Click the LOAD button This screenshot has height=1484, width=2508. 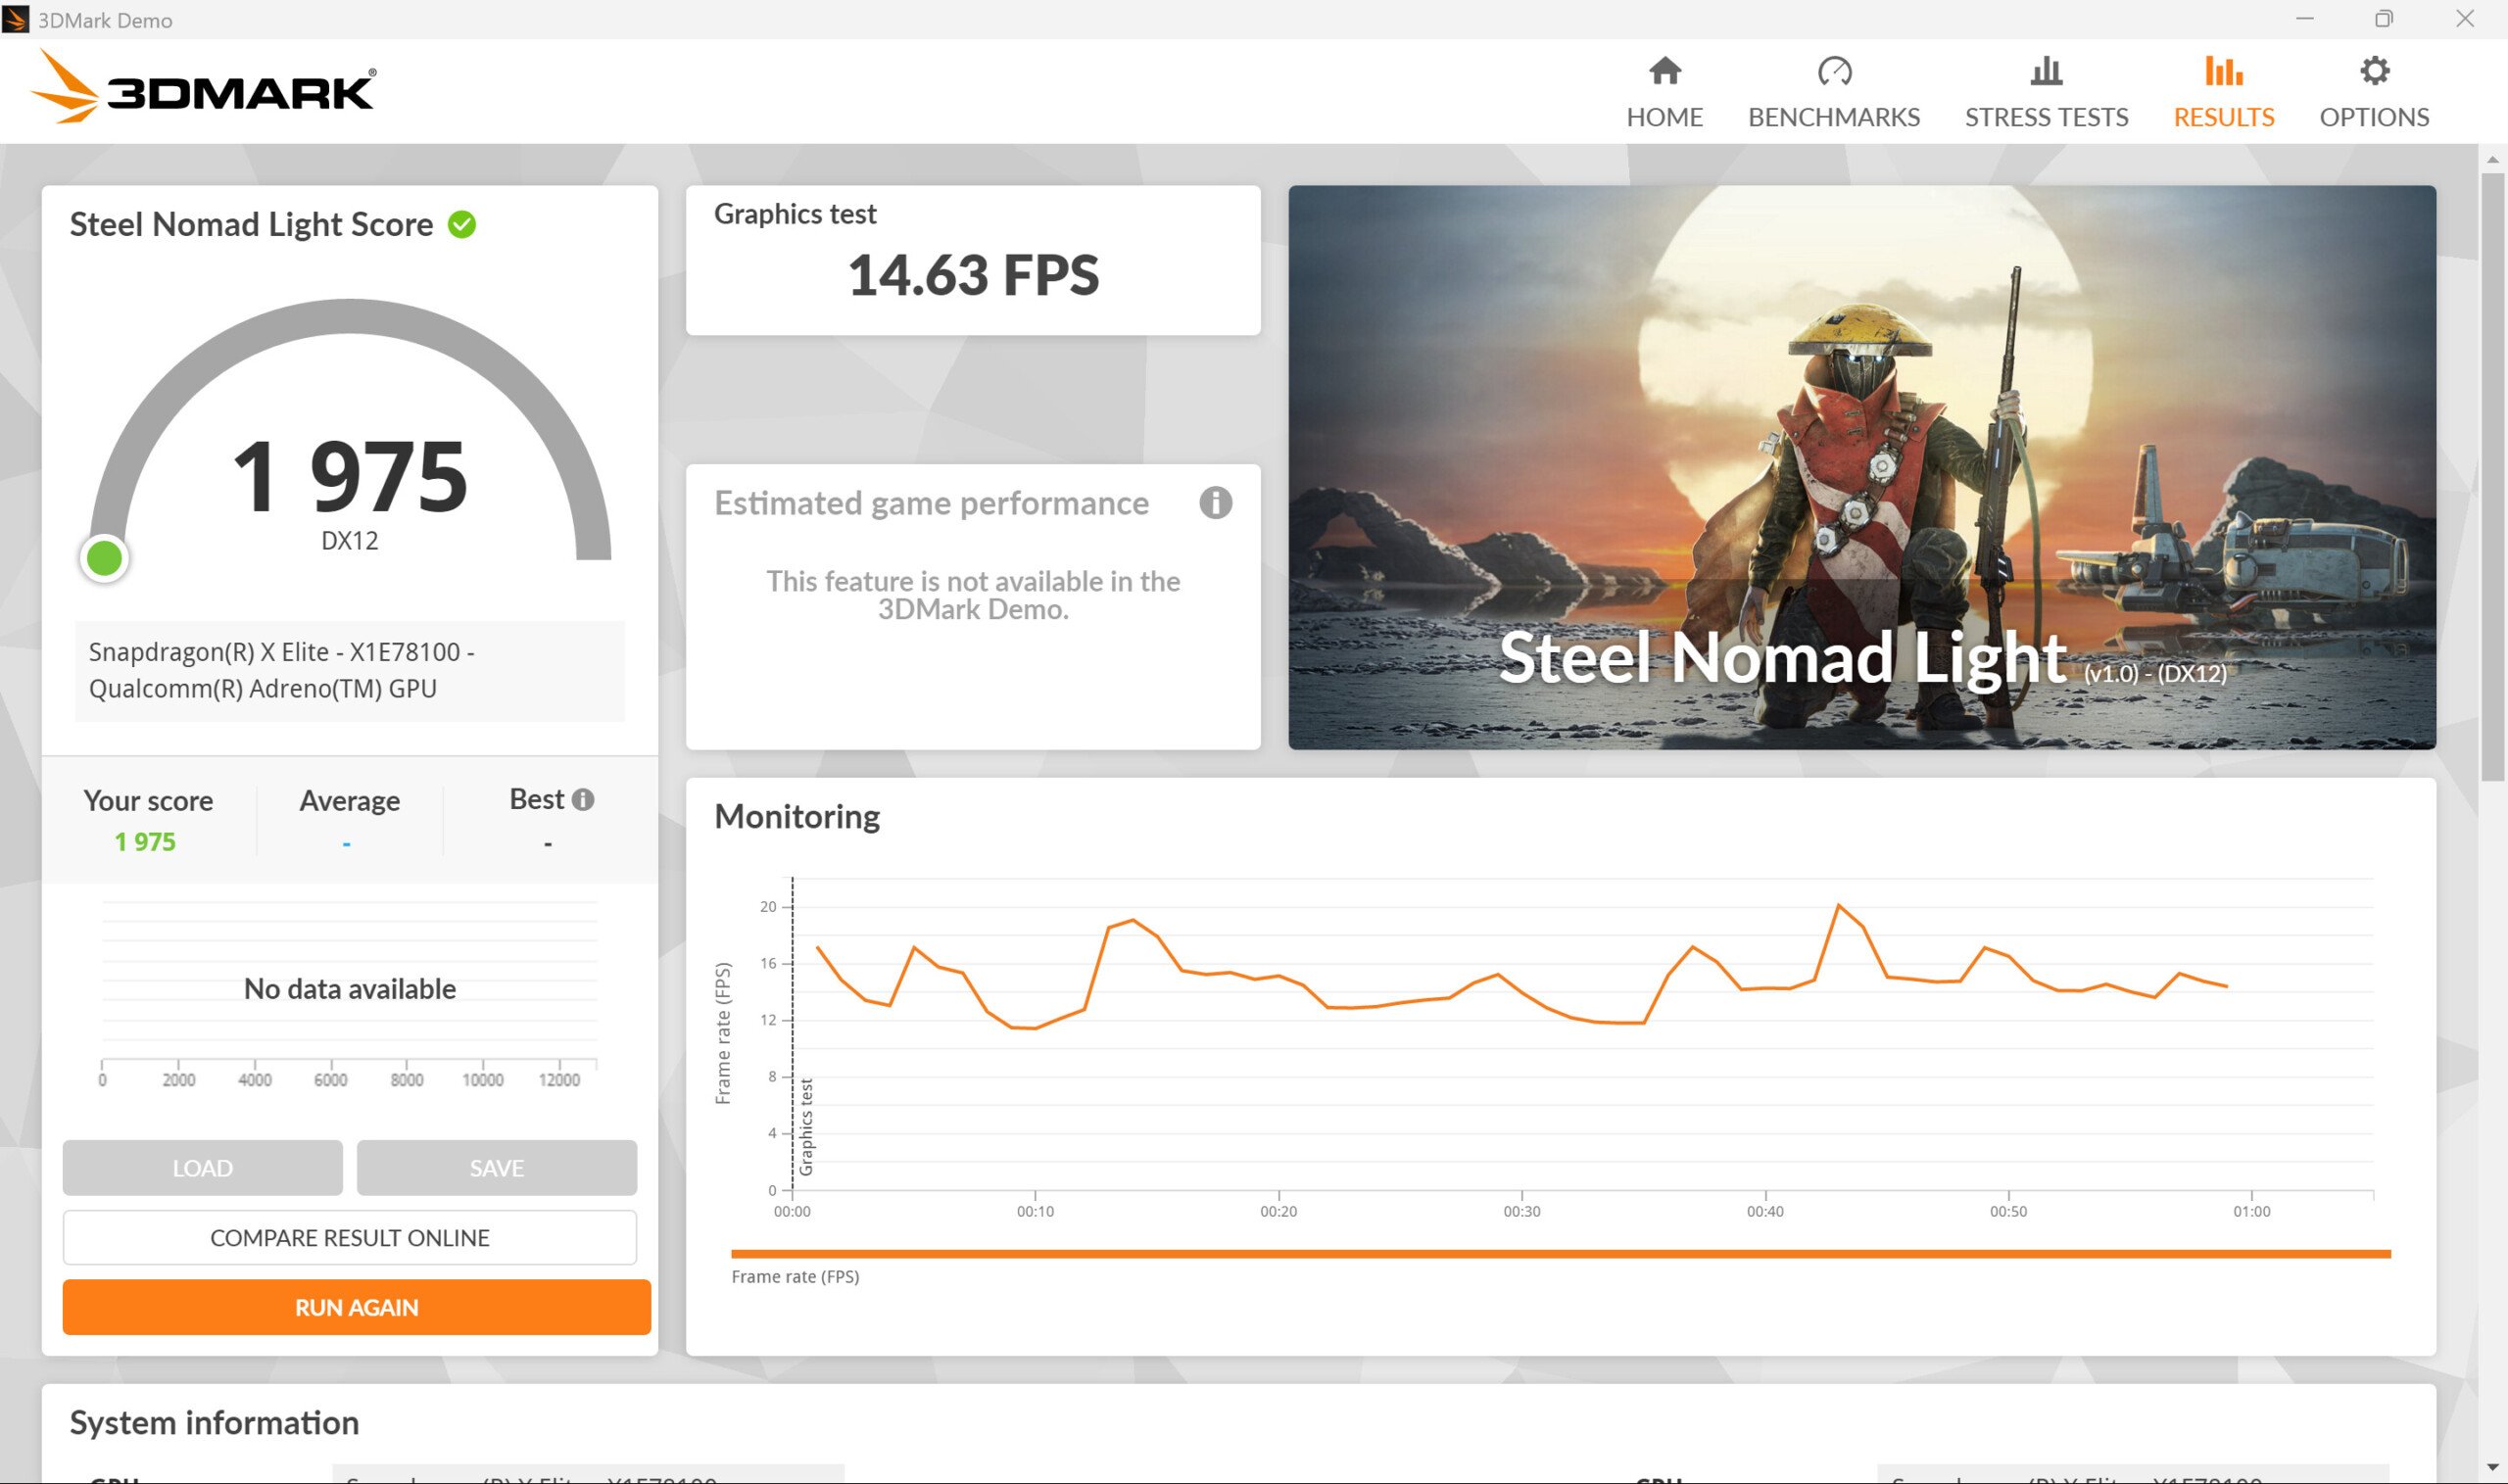tap(202, 1168)
